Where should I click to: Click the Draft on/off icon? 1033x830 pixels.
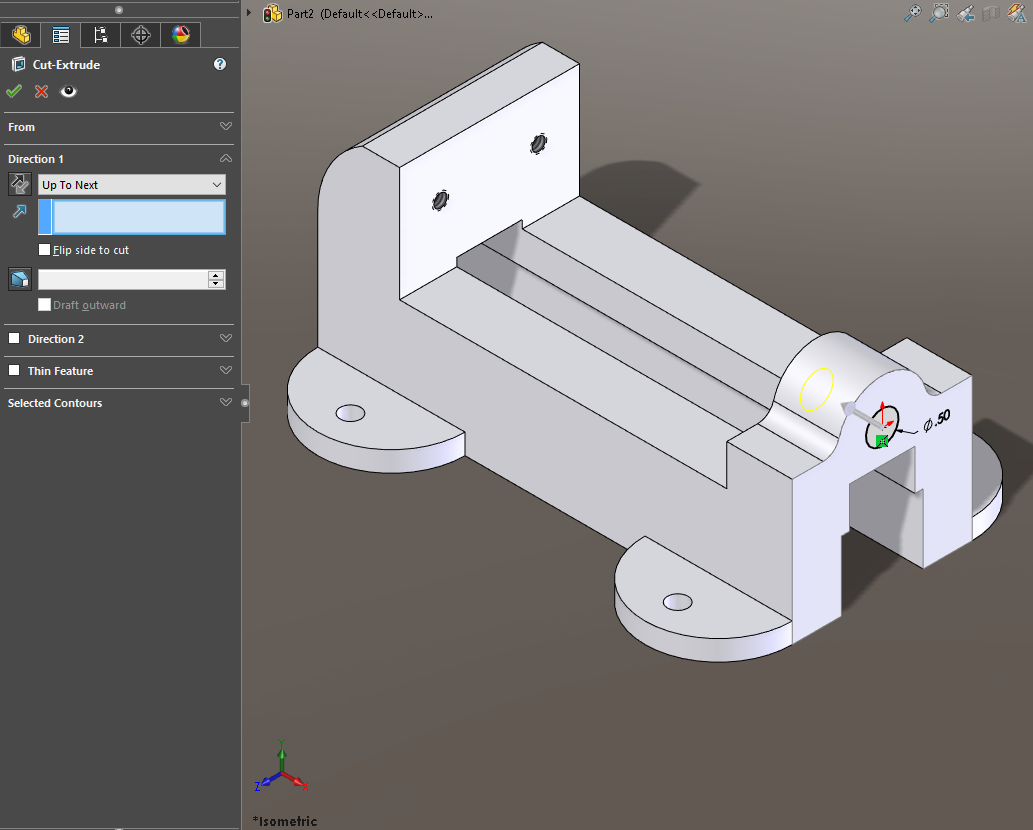(19, 278)
